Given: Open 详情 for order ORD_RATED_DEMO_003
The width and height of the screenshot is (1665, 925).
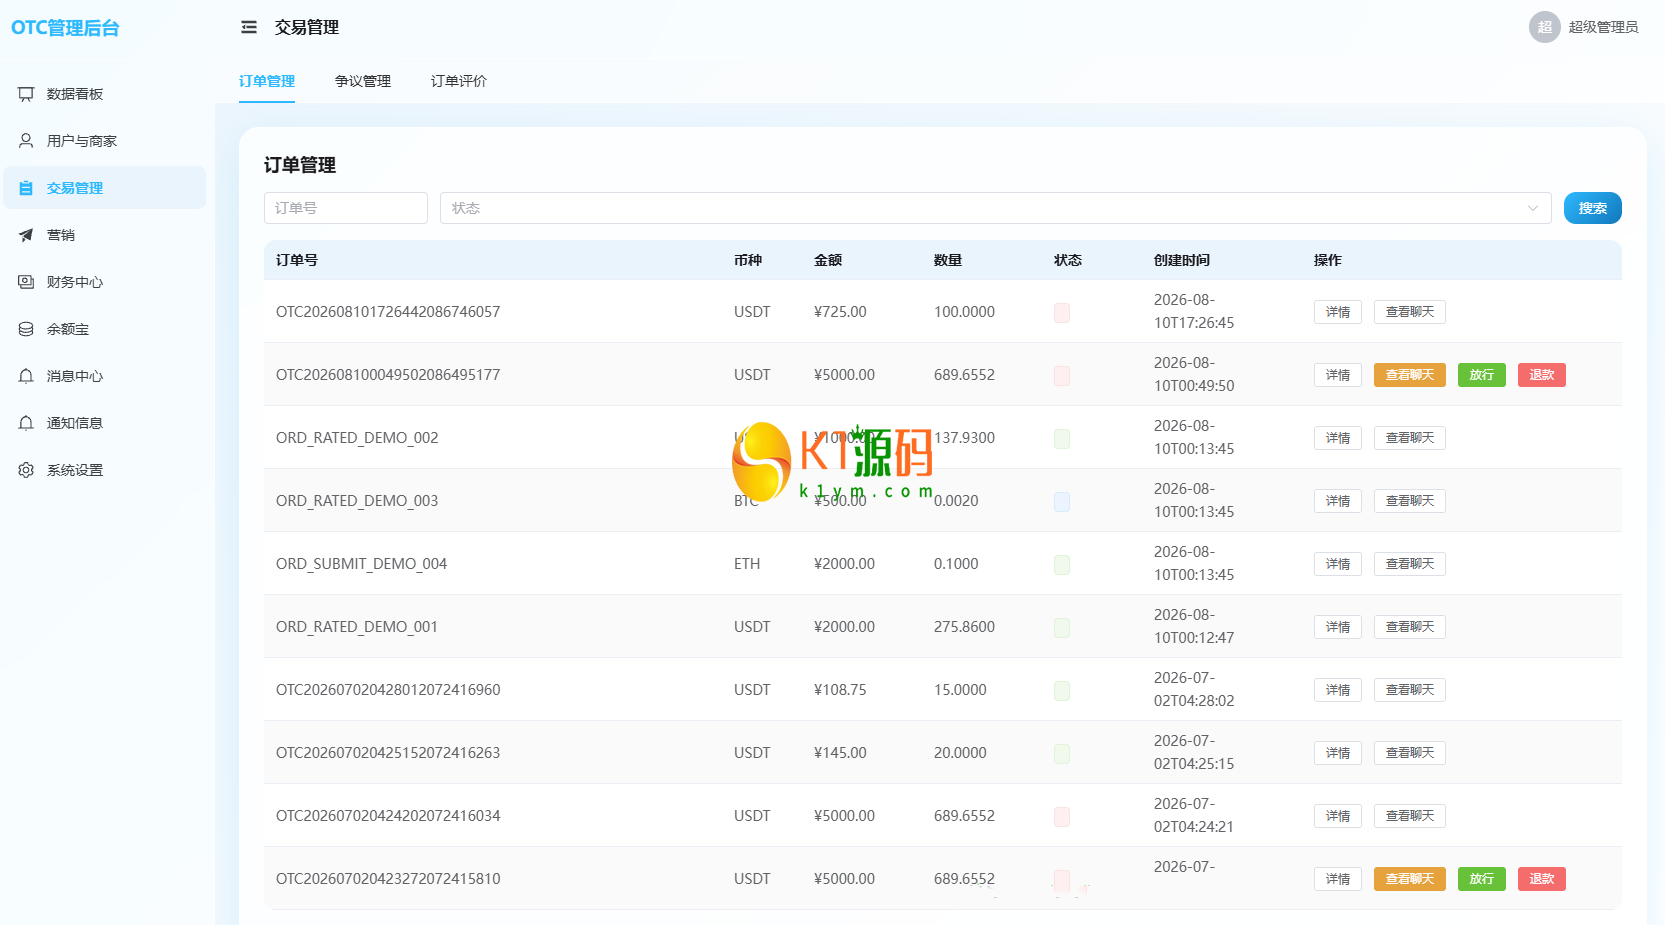Looking at the screenshot, I should pos(1338,501).
